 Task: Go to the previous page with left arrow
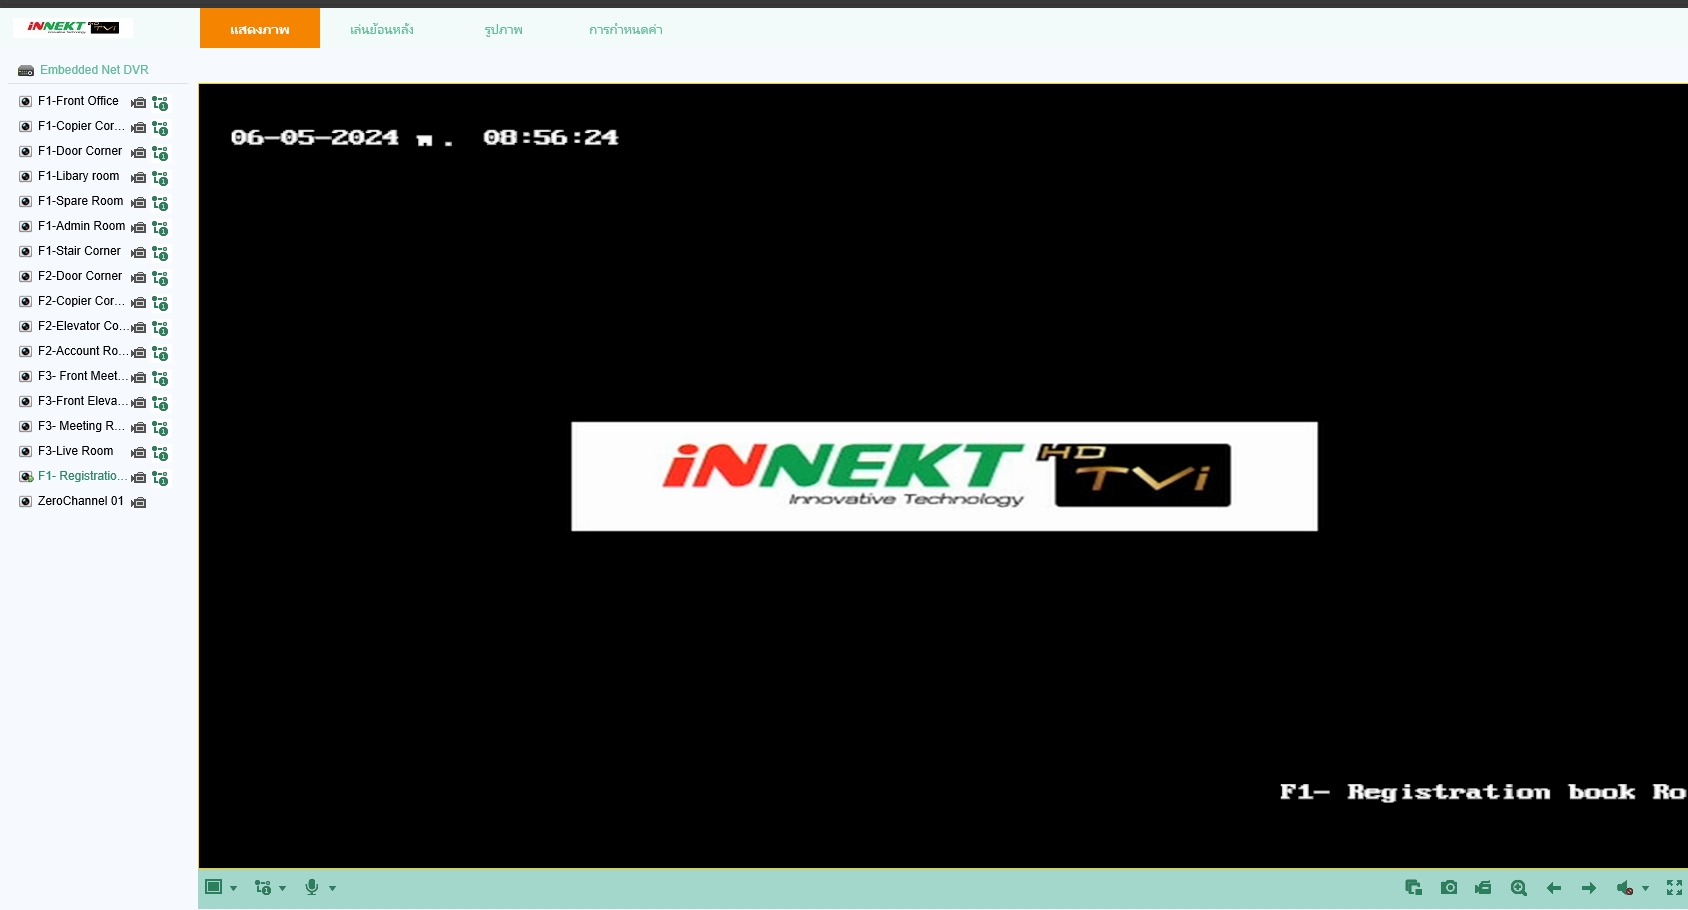coord(1553,888)
